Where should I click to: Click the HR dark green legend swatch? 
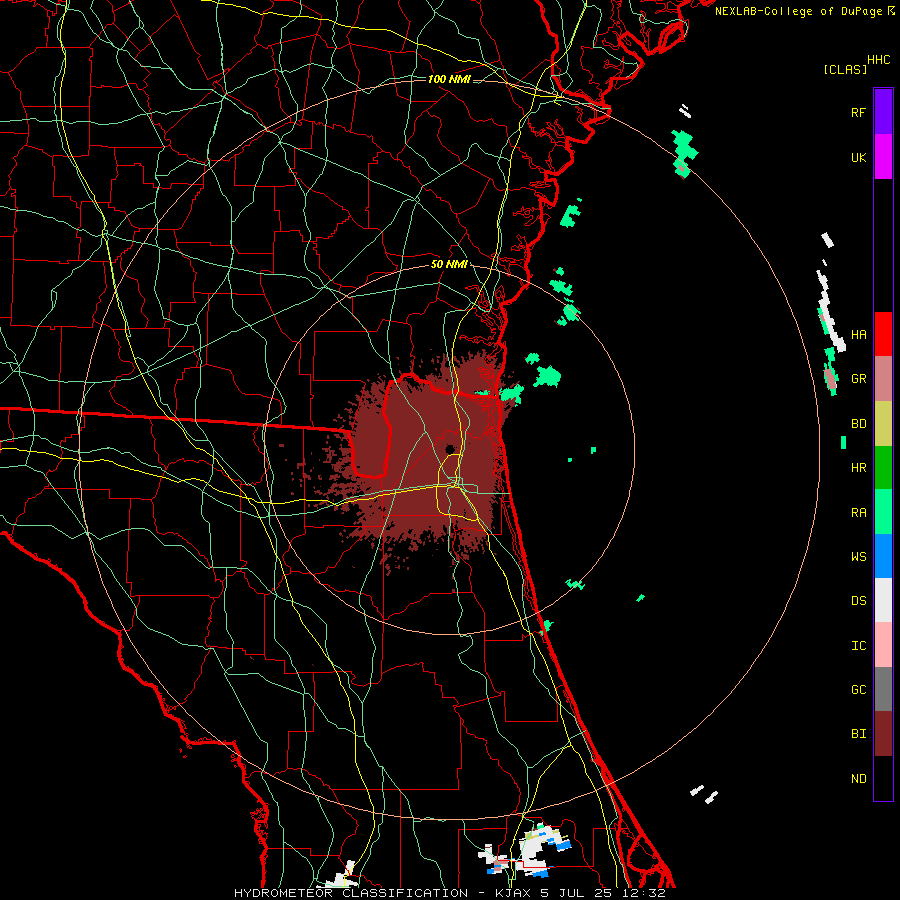[883, 468]
